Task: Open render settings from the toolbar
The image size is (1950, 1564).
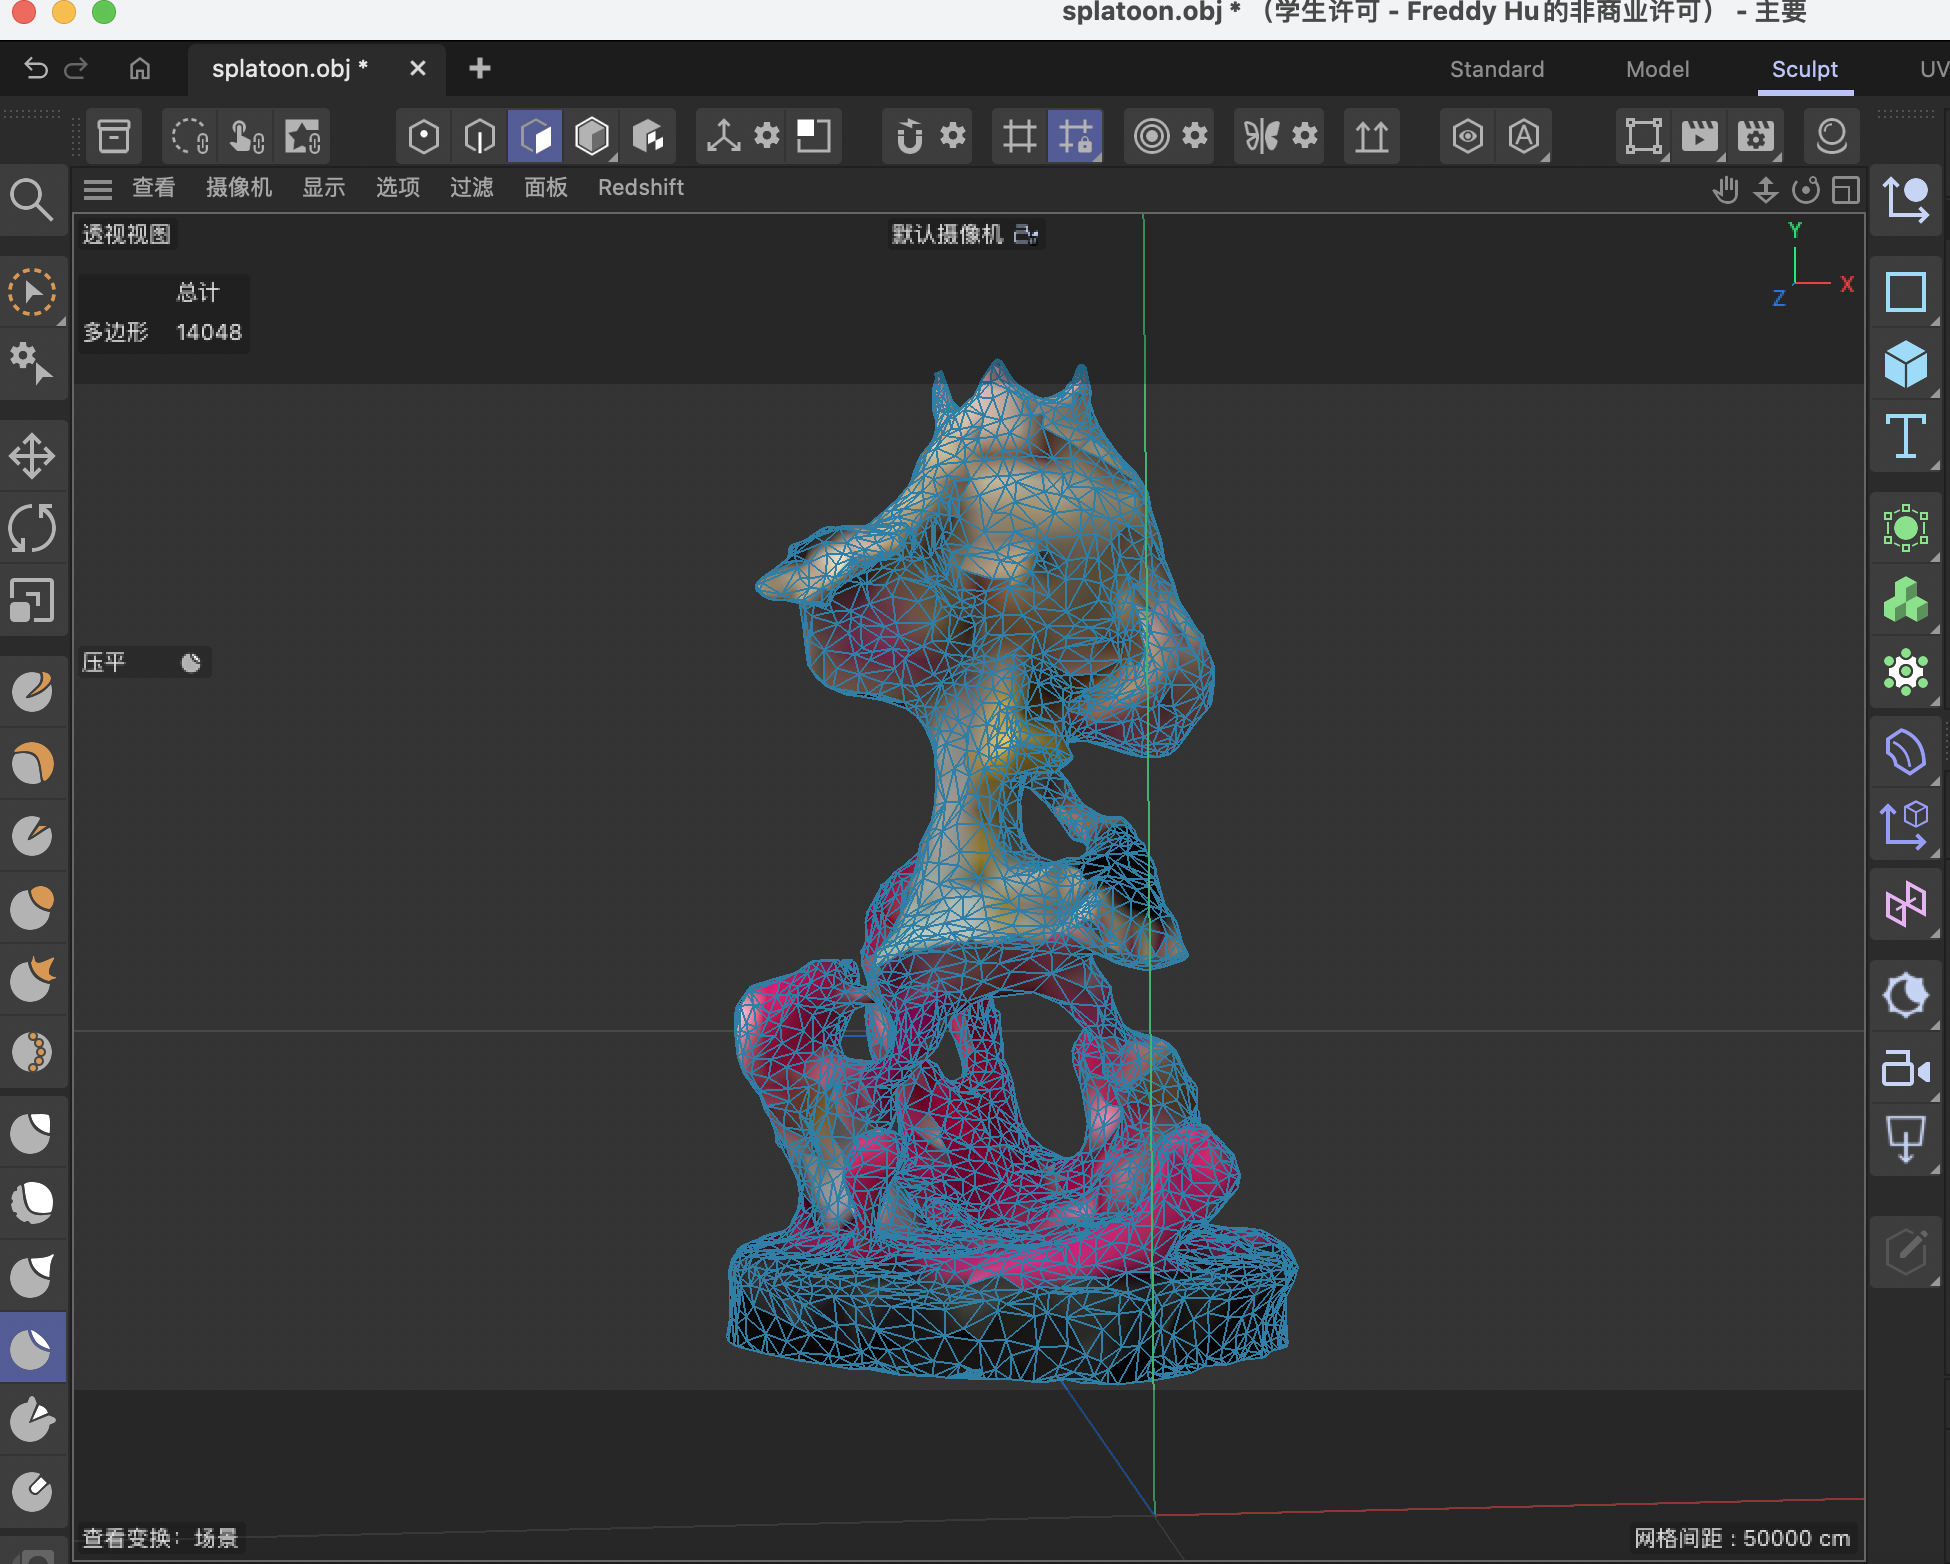Action: coord(1756,136)
